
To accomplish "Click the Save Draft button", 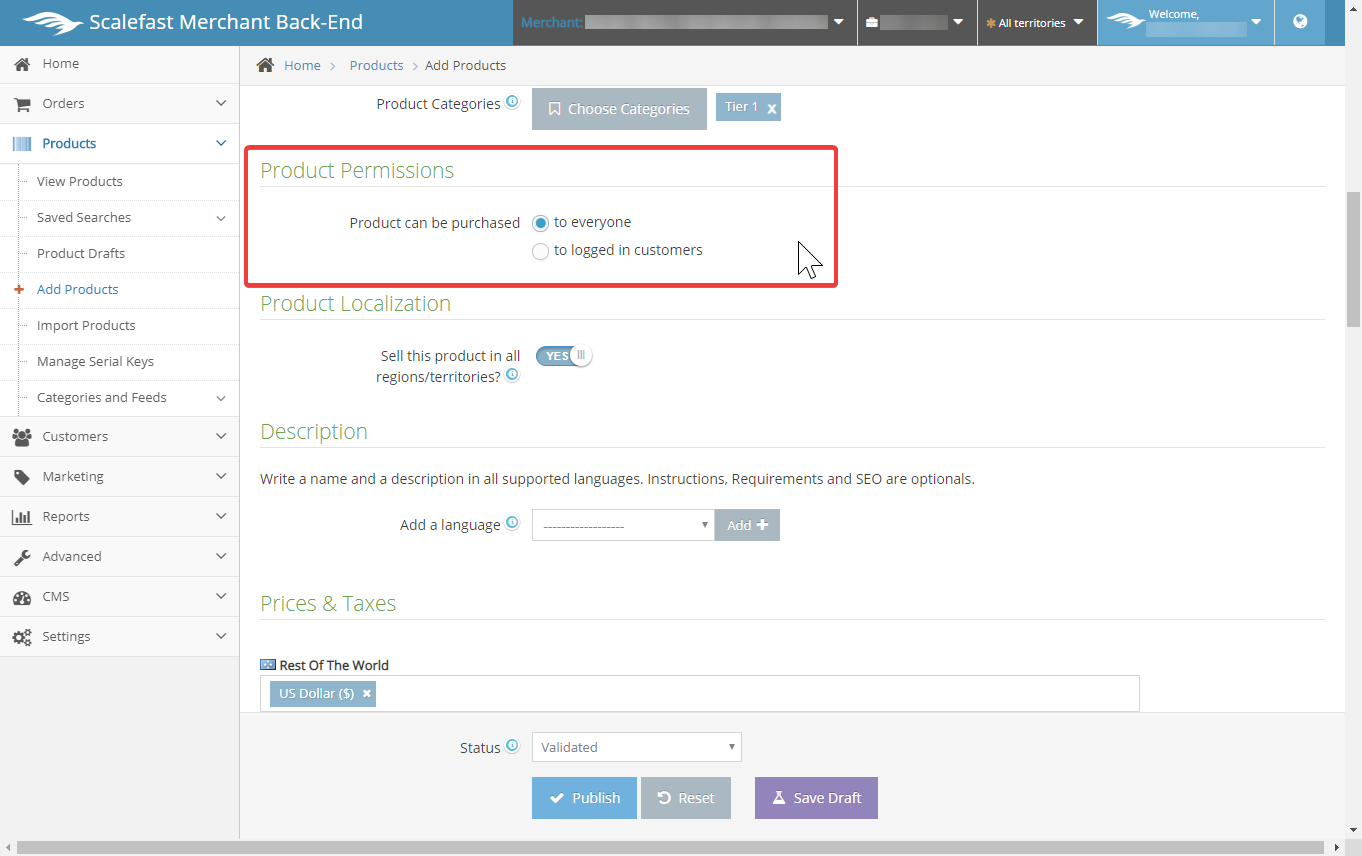I will point(816,798).
